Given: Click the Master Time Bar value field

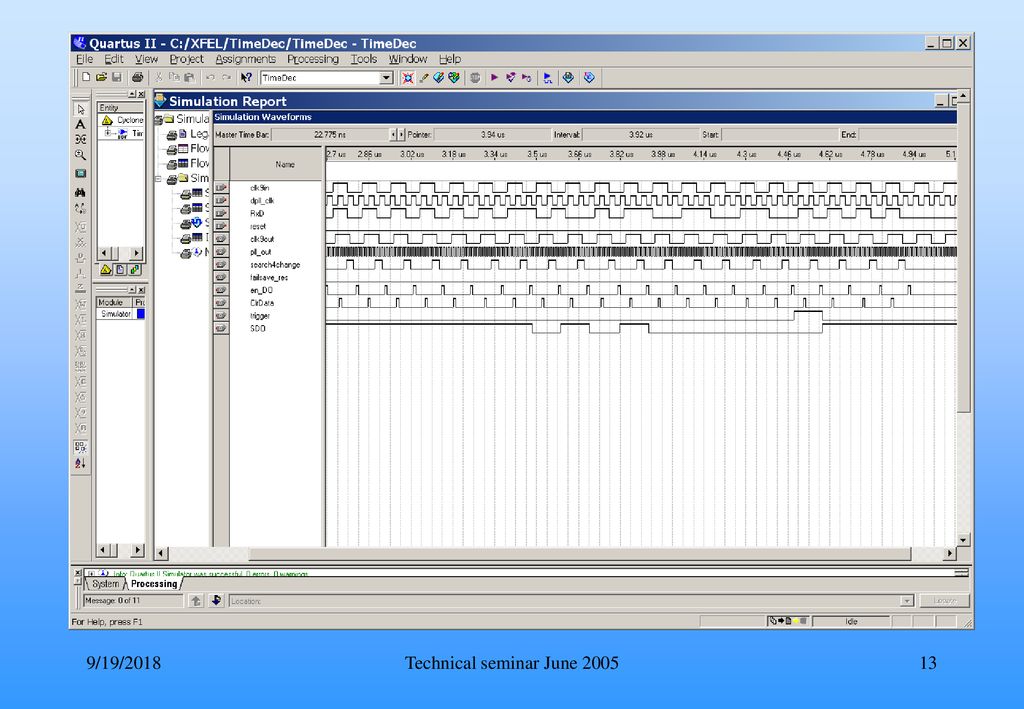Looking at the screenshot, I should pos(329,134).
